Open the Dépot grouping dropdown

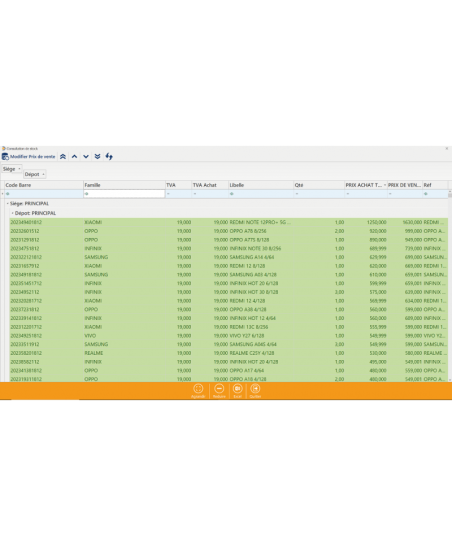pos(35,174)
